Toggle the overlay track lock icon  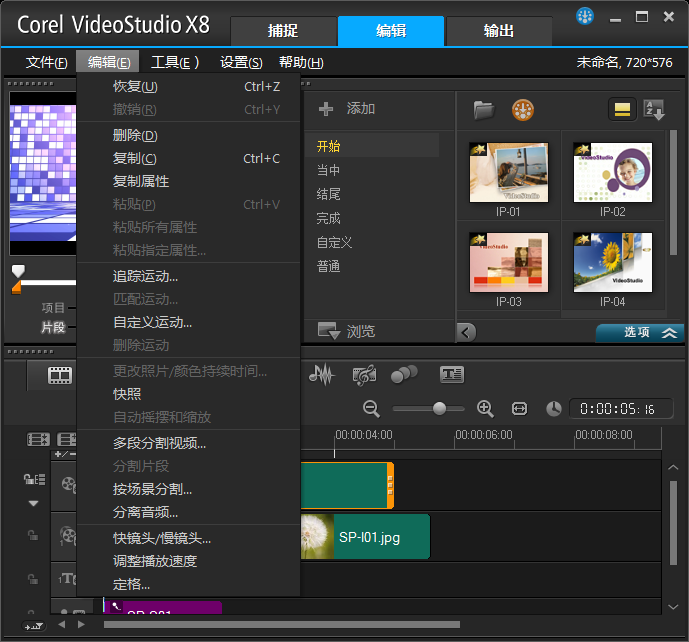pos(33,535)
